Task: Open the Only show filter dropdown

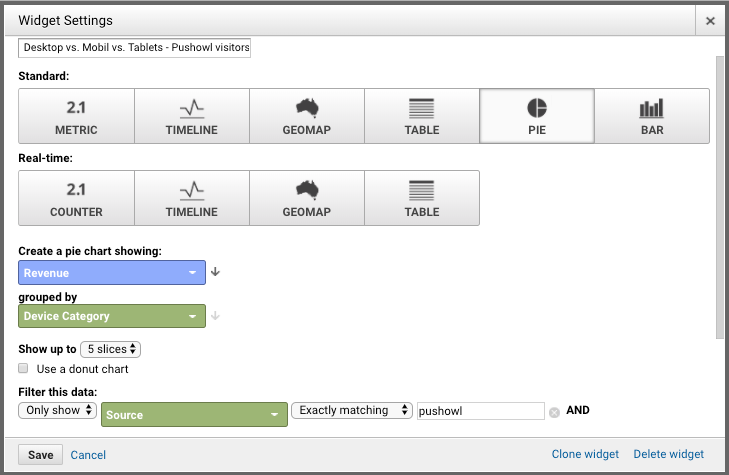Action: pos(58,410)
